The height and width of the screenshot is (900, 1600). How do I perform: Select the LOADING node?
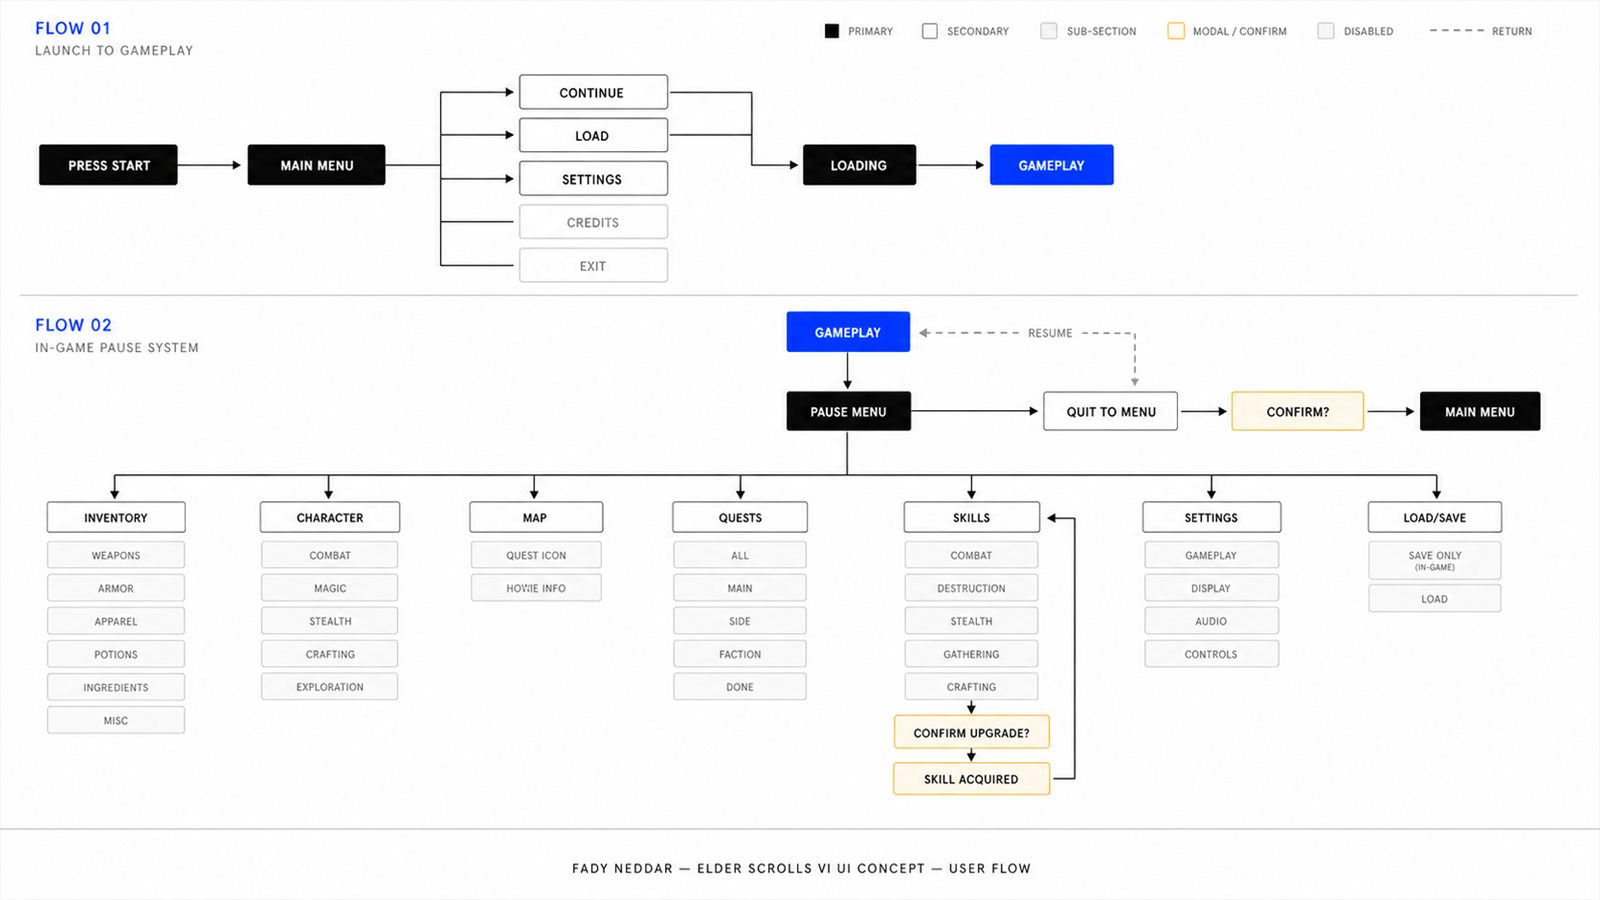[859, 165]
